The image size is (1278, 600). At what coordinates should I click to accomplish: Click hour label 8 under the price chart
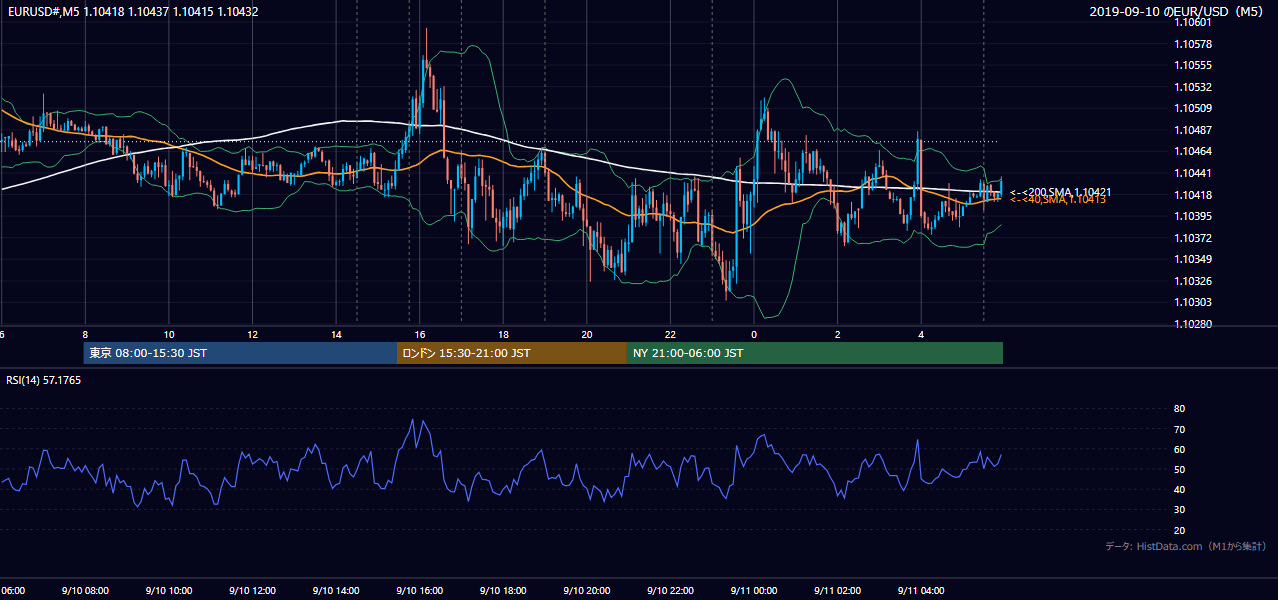(x=85, y=335)
